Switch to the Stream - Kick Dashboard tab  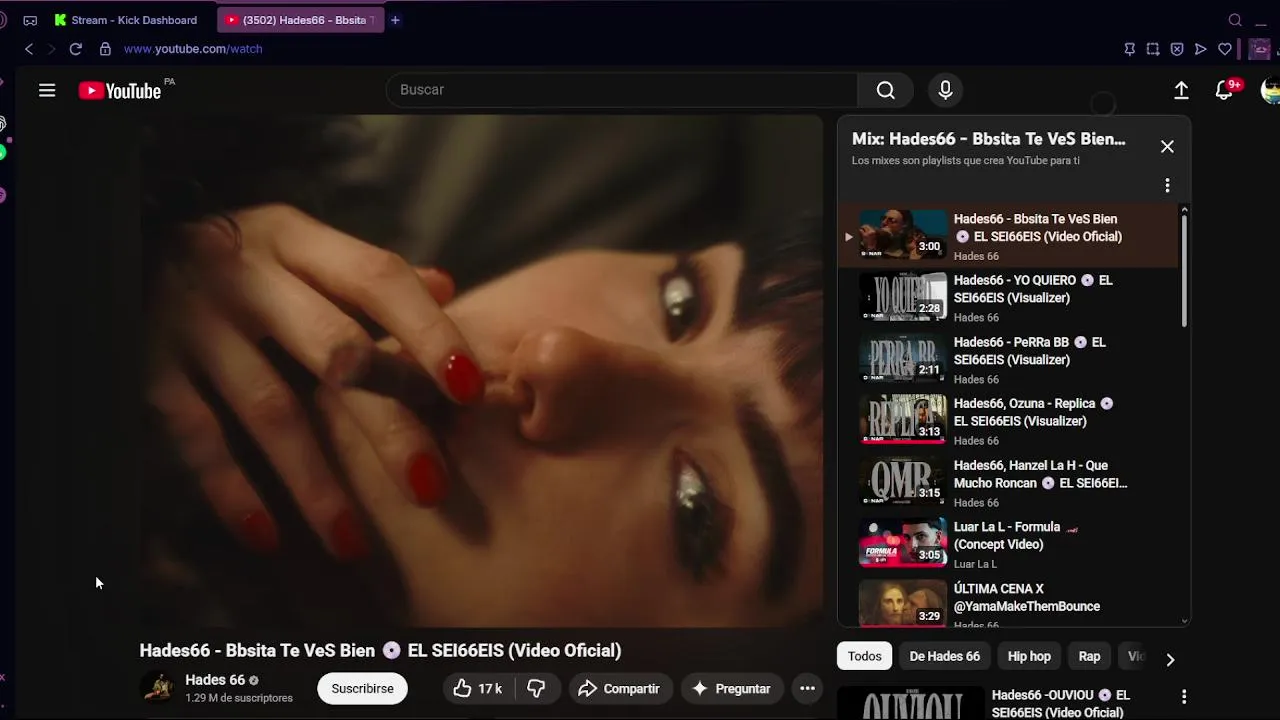tap(126, 20)
